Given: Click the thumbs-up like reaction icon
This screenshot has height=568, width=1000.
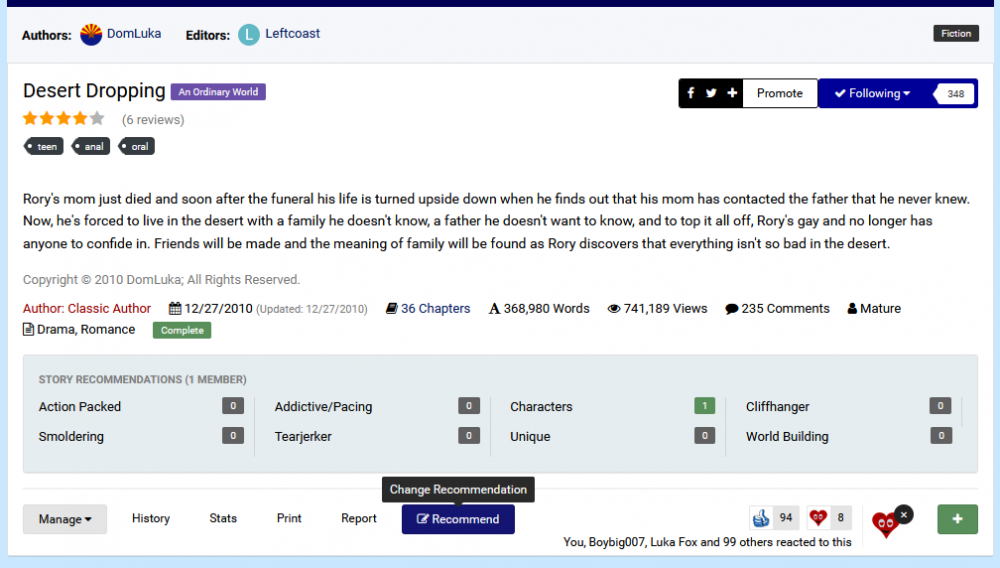Looking at the screenshot, I should pyautogui.click(x=762, y=518).
